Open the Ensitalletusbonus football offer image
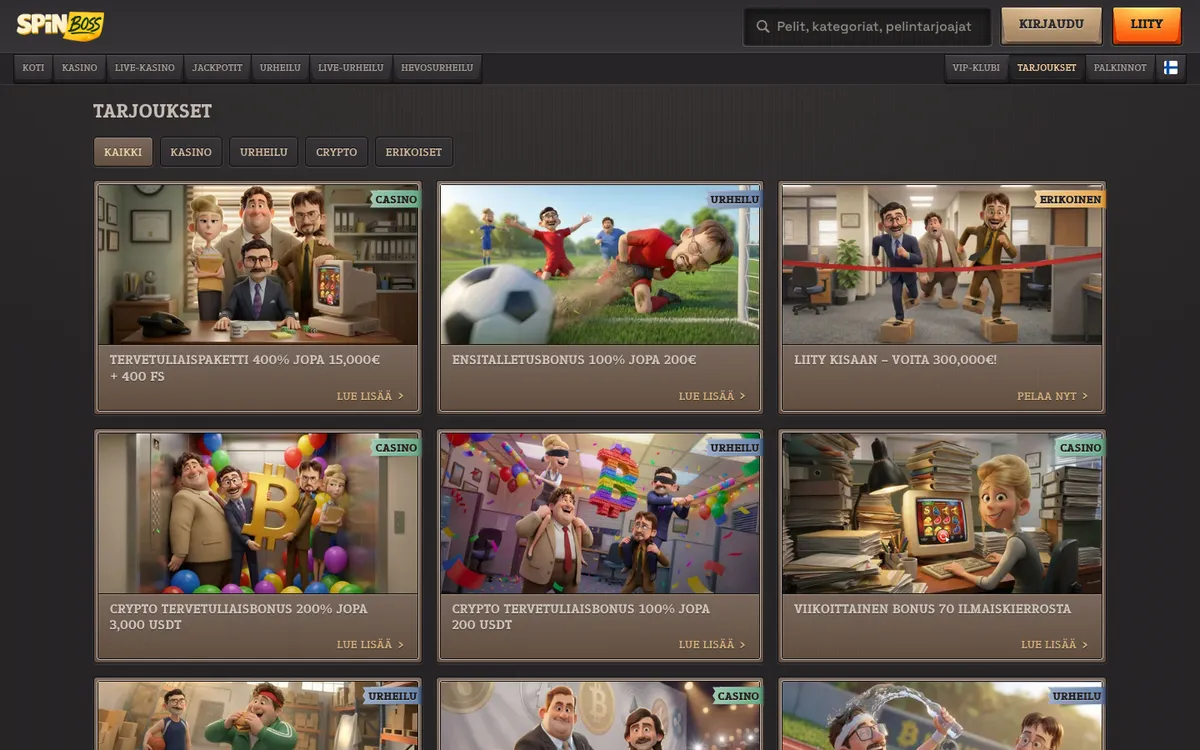This screenshot has height=750, width=1200. point(600,264)
